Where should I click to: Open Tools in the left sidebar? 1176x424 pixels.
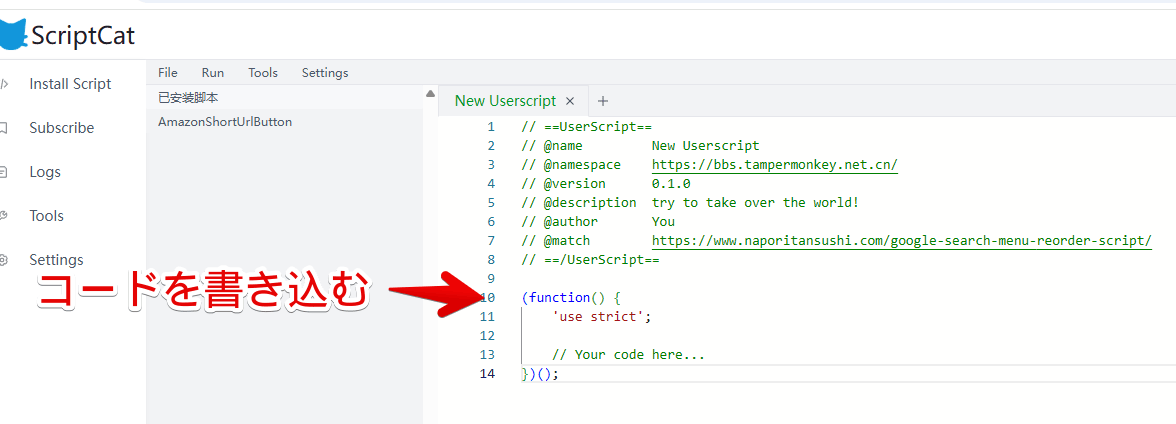click(x=46, y=216)
